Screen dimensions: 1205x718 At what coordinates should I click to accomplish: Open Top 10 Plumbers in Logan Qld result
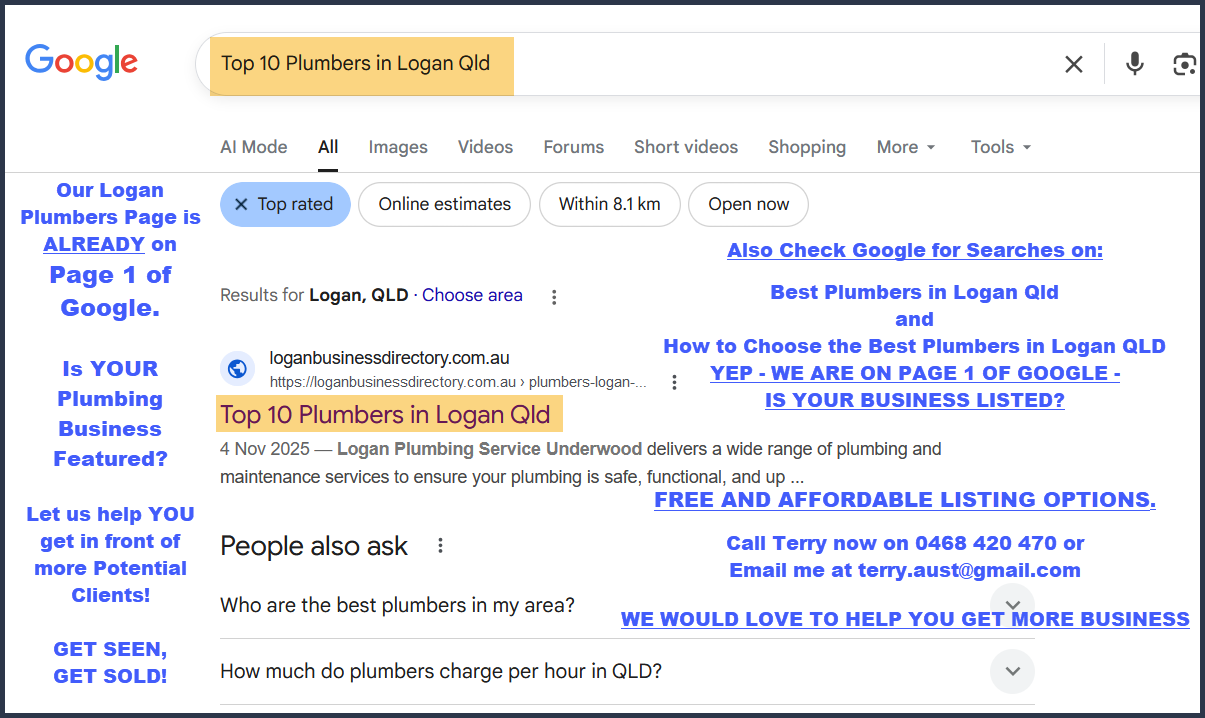(385, 414)
